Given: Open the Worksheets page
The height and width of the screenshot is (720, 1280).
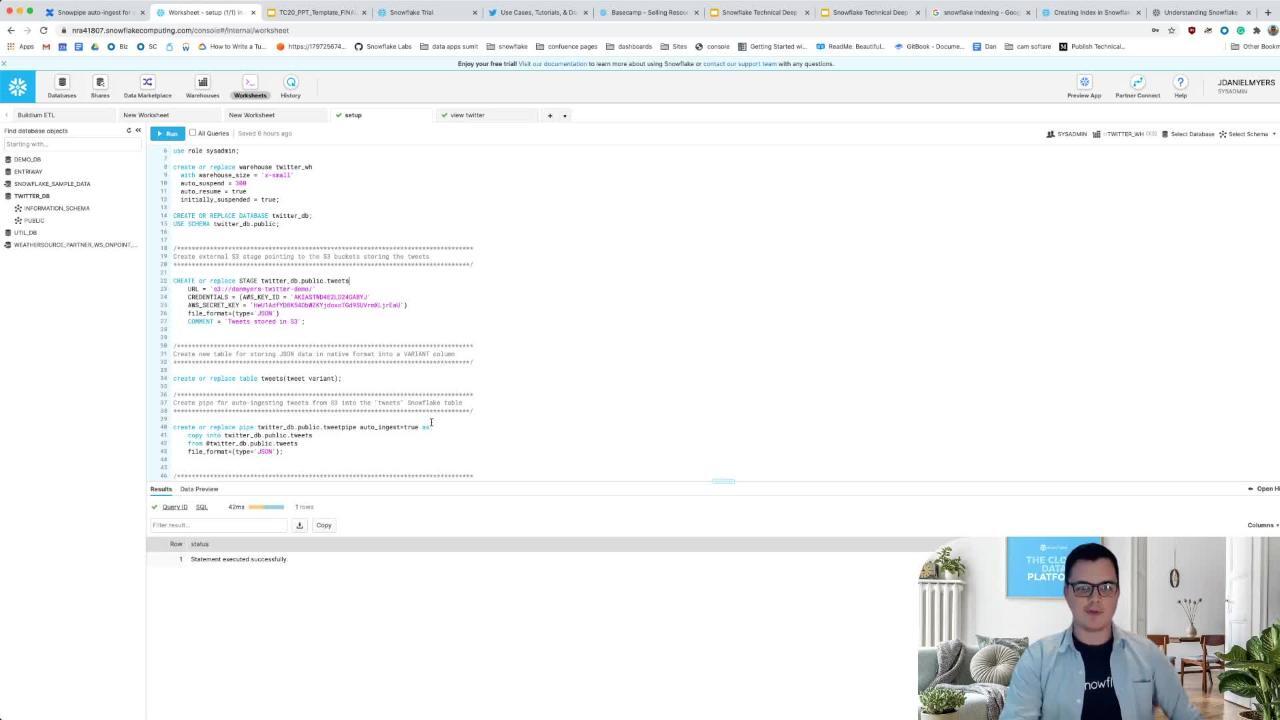Looking at the screenshot, I should pyautogui.click(x=250, y=87).
